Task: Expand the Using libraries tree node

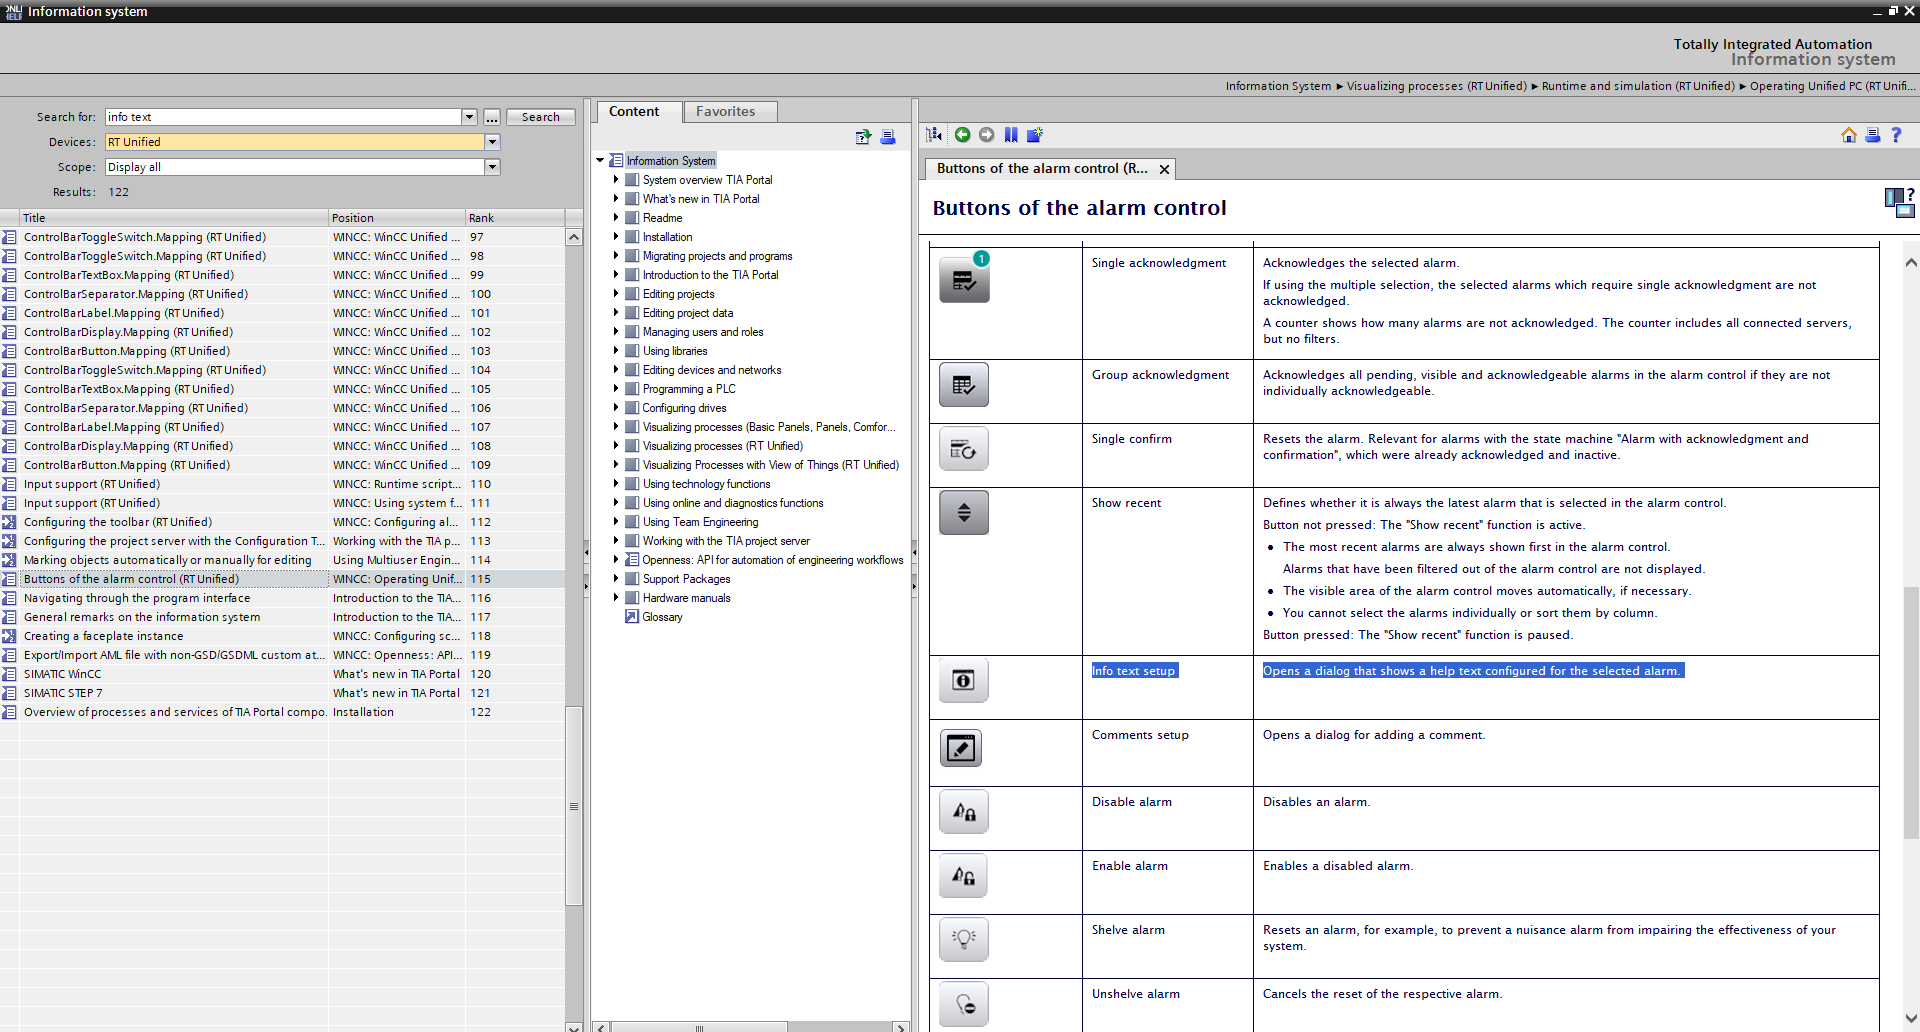Action: click(616, 351)
